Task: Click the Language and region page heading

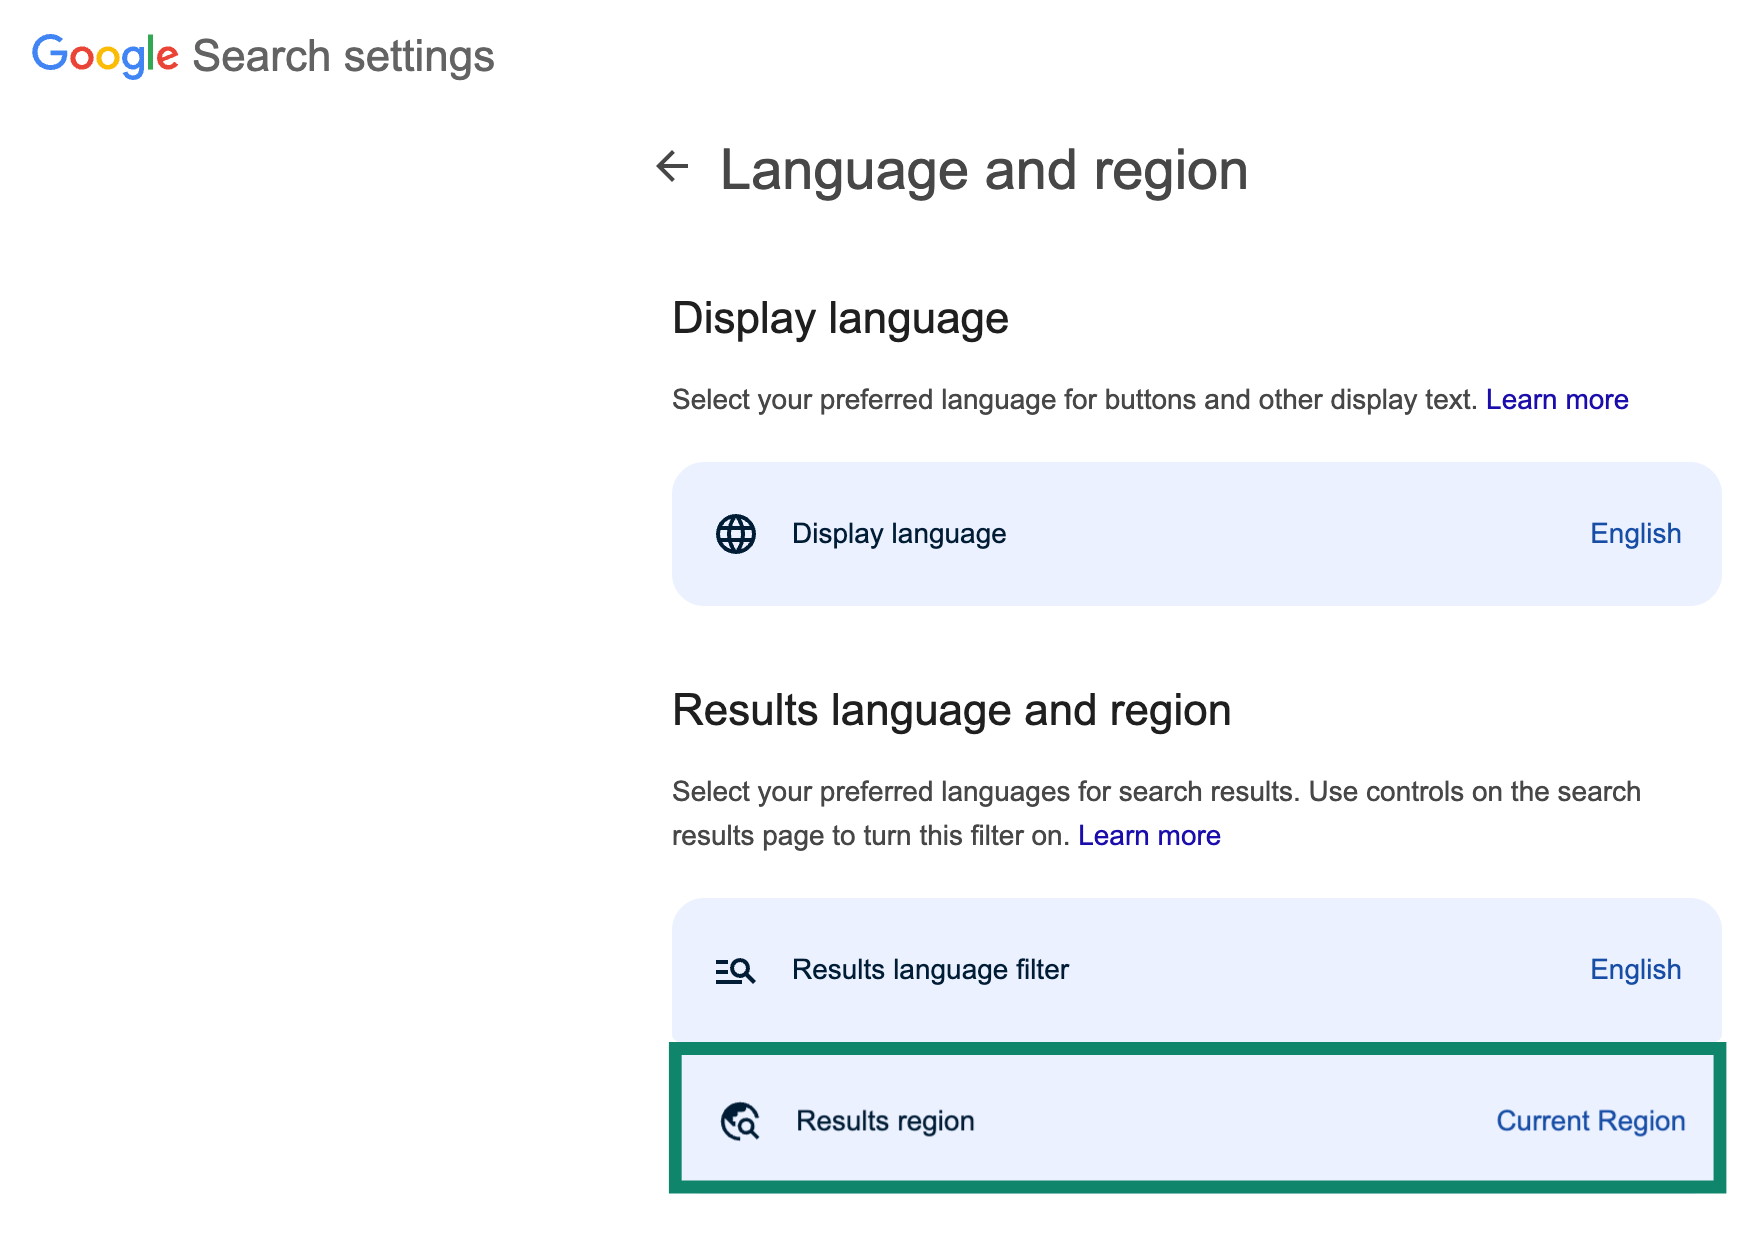Action: click(x=984, y=170)
